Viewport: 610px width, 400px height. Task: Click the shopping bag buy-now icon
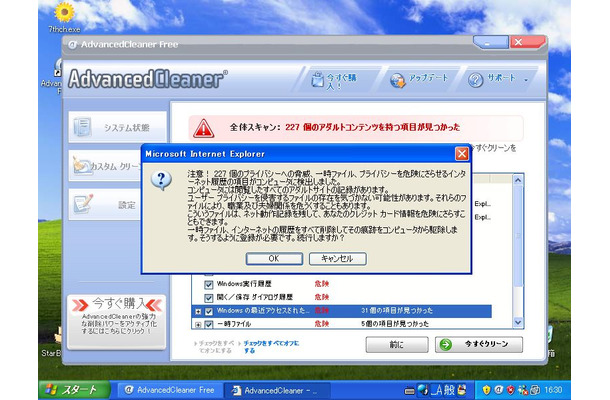[x=317, y=80]
